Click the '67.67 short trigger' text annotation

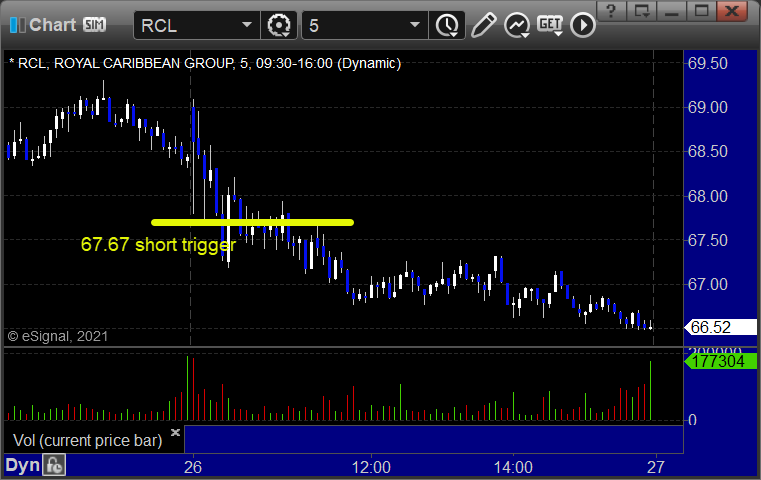pyautogui.click(x=158, y=245)
